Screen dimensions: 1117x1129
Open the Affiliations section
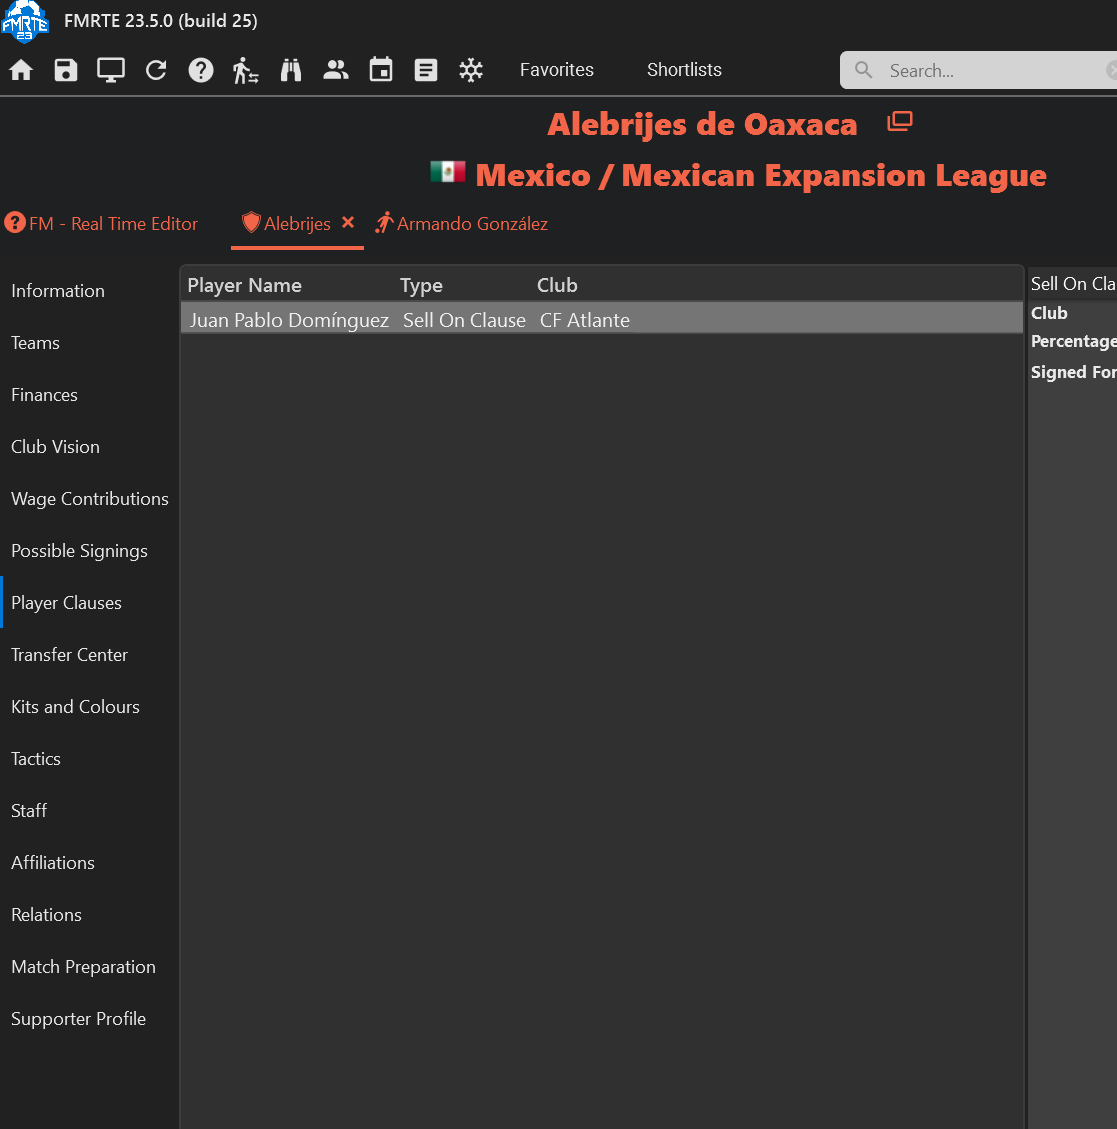53,863
